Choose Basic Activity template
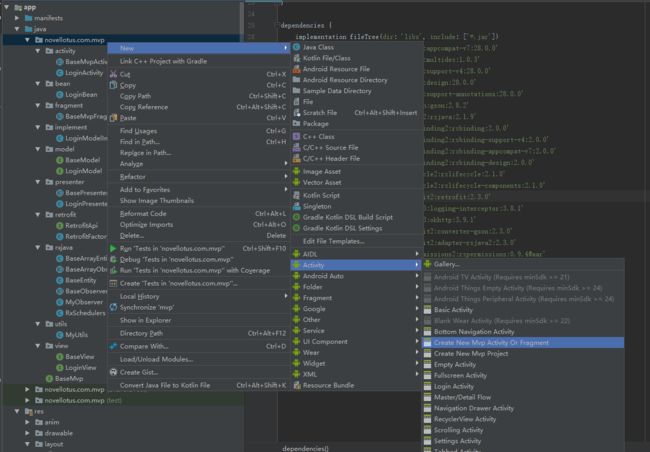 [523, 310]
